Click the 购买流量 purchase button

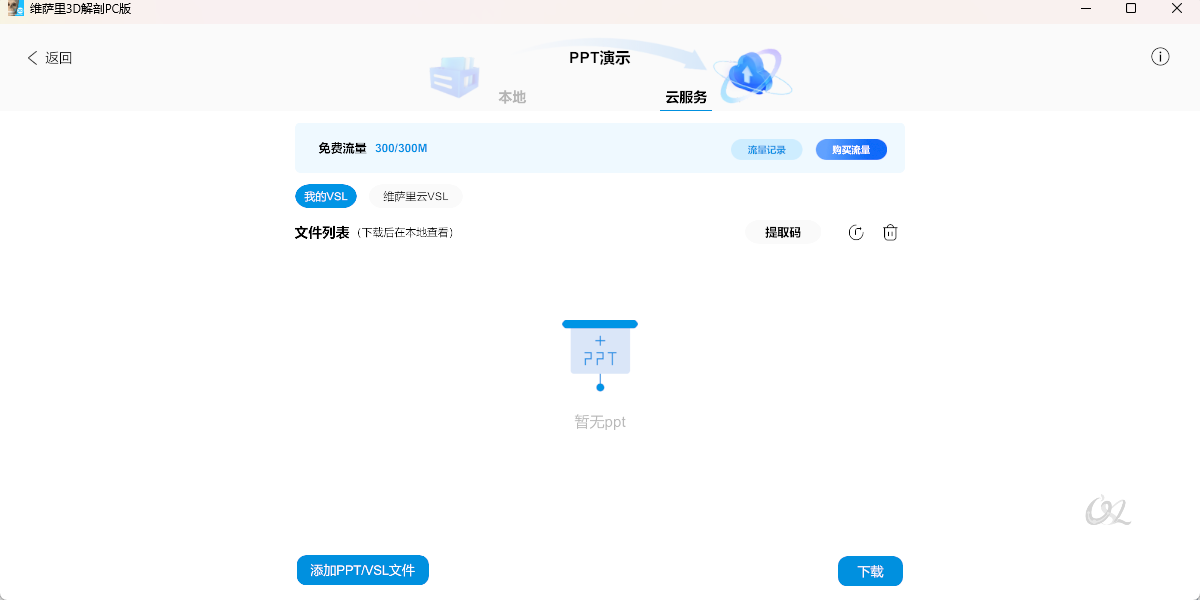(x=851, y=149)
